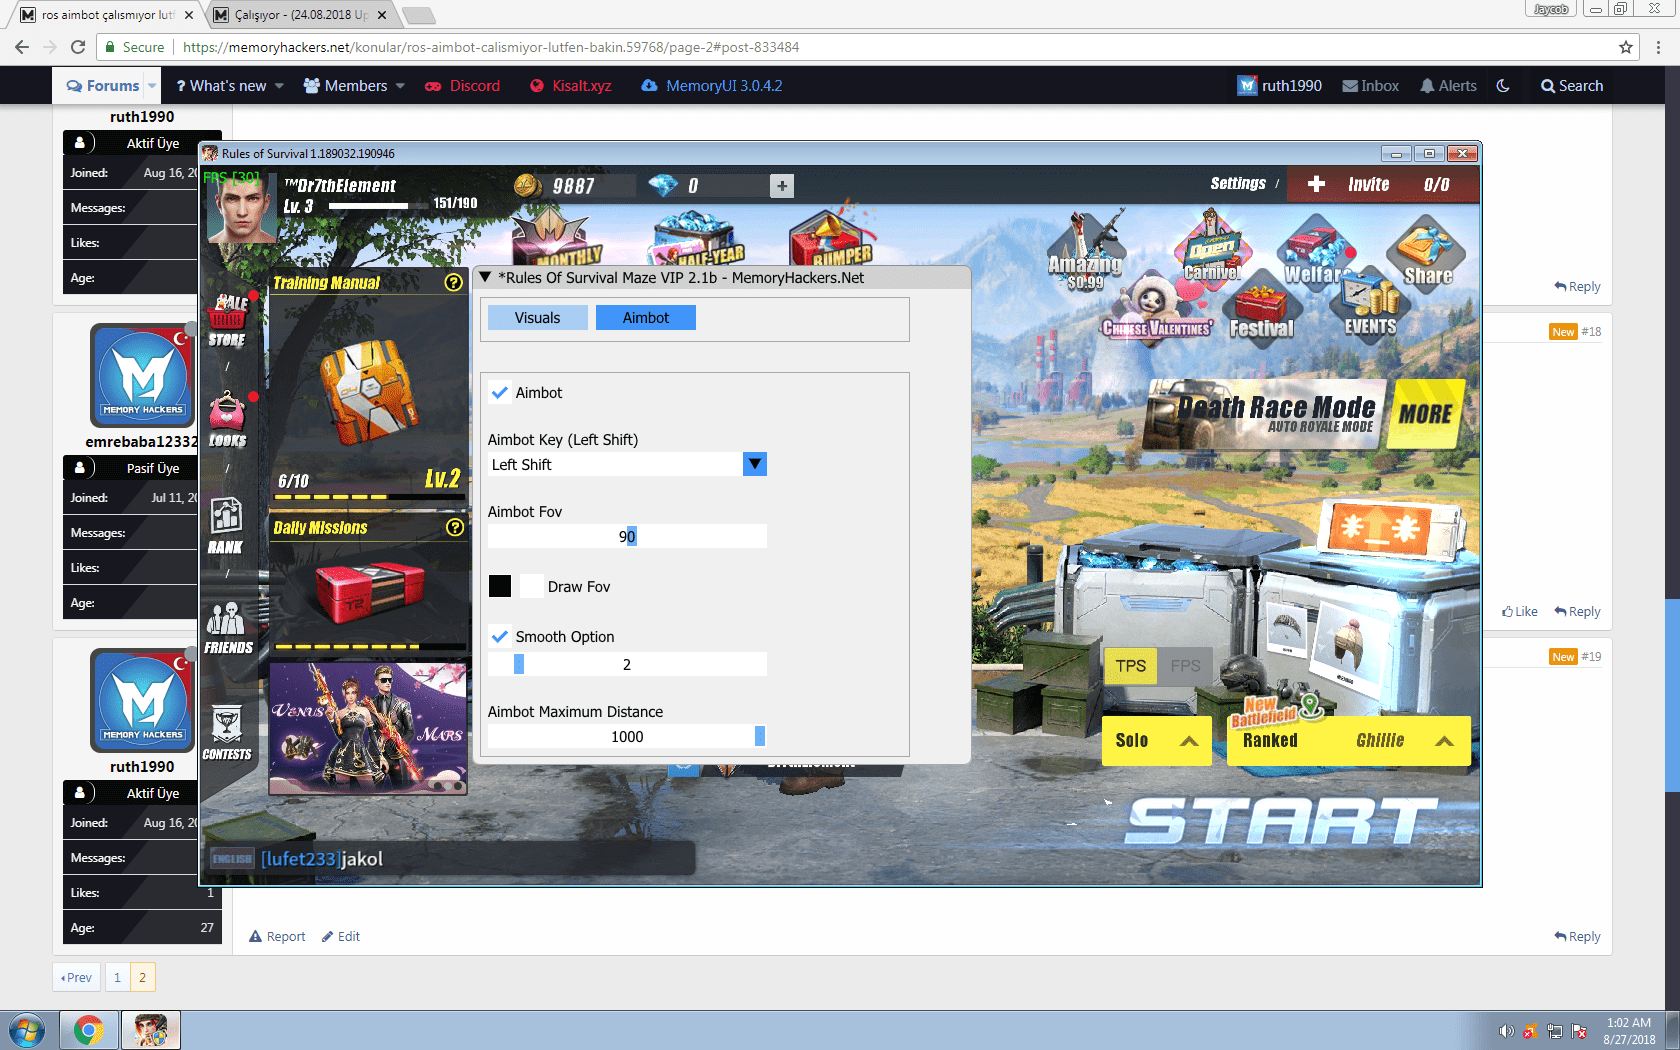This screenshot has width=1680, height=1050.
Task: Open Windows Start menu orb
Action: click(27, 1030)
